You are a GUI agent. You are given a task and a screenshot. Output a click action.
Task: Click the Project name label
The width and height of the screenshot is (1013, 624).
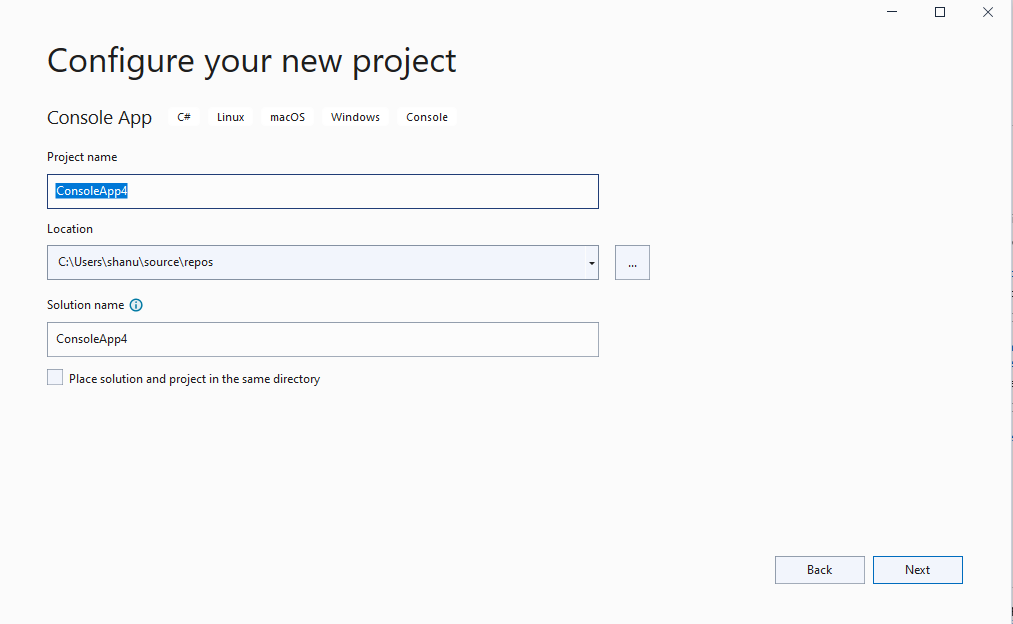[x=82, y=157]
